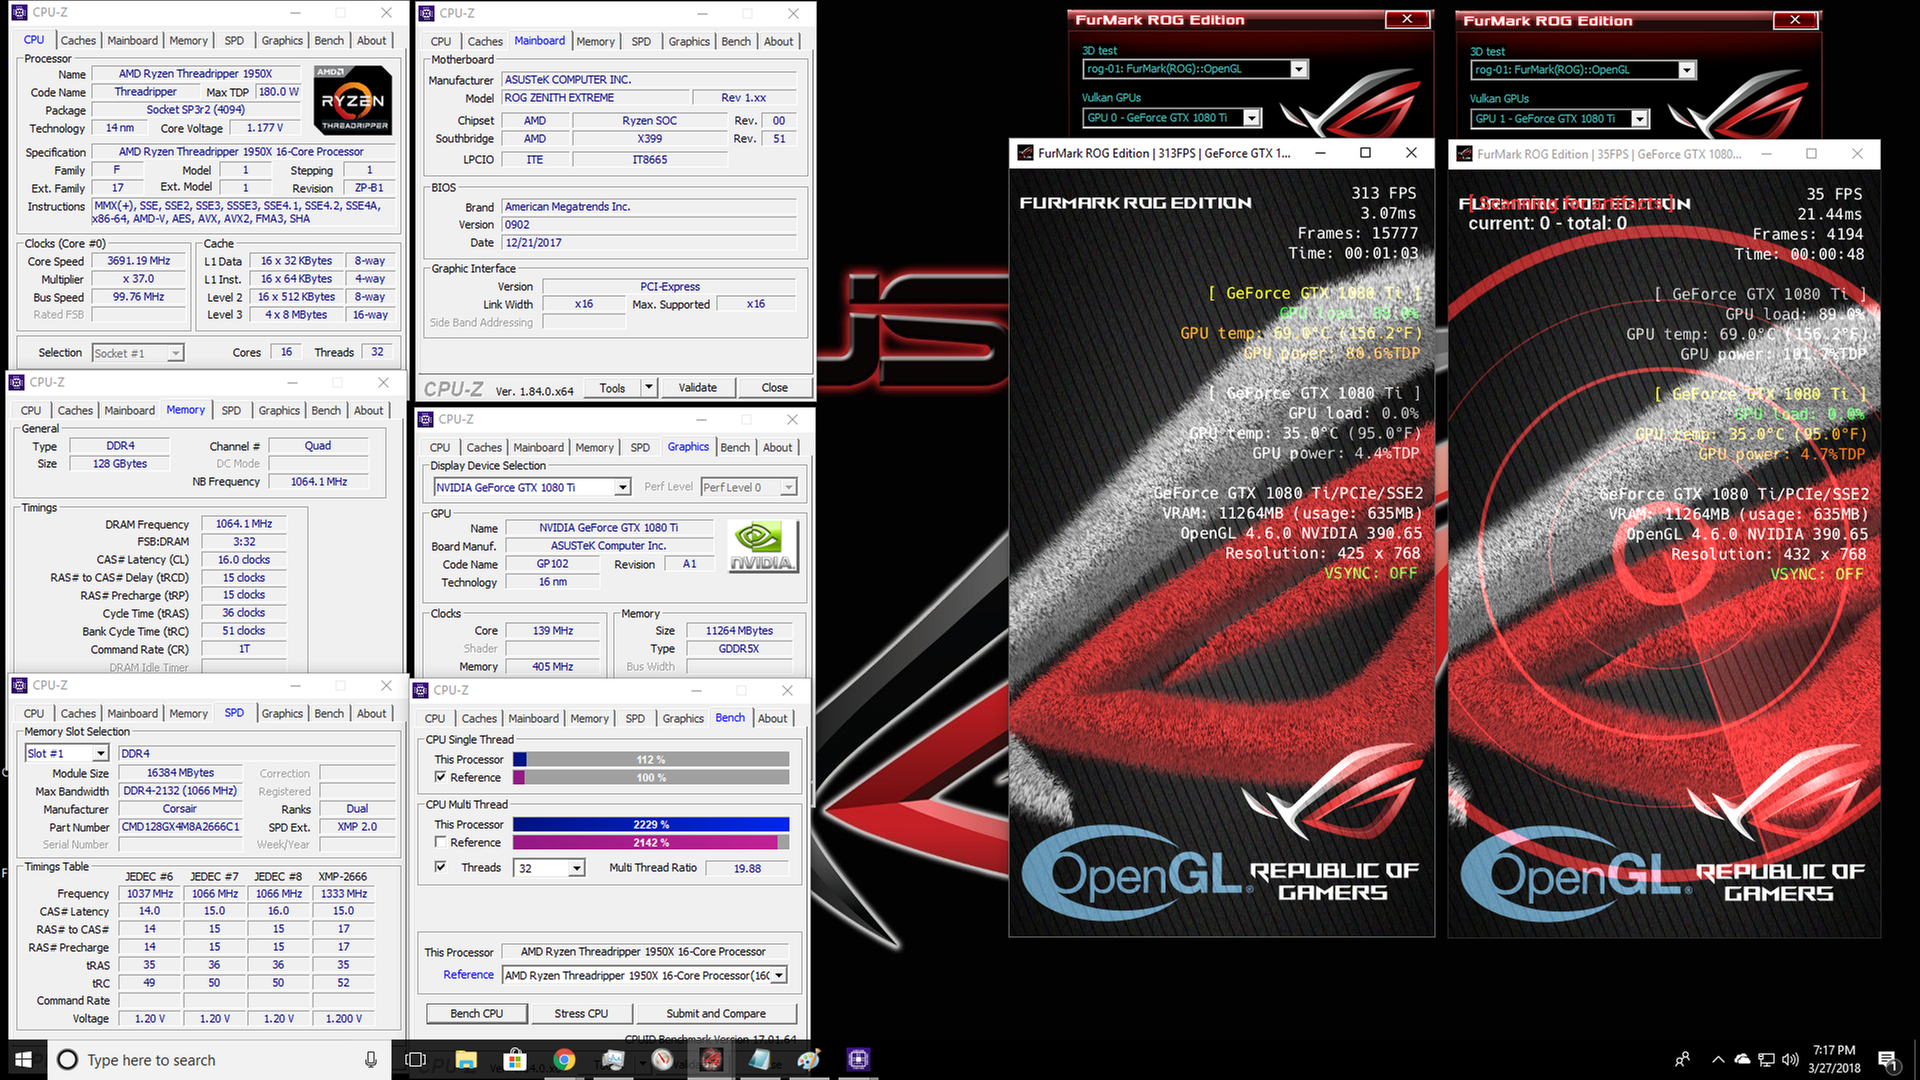Open the Tools dropdown arrow in CPU-Z
1920x1080 pixels.
(x=648, y=388)
